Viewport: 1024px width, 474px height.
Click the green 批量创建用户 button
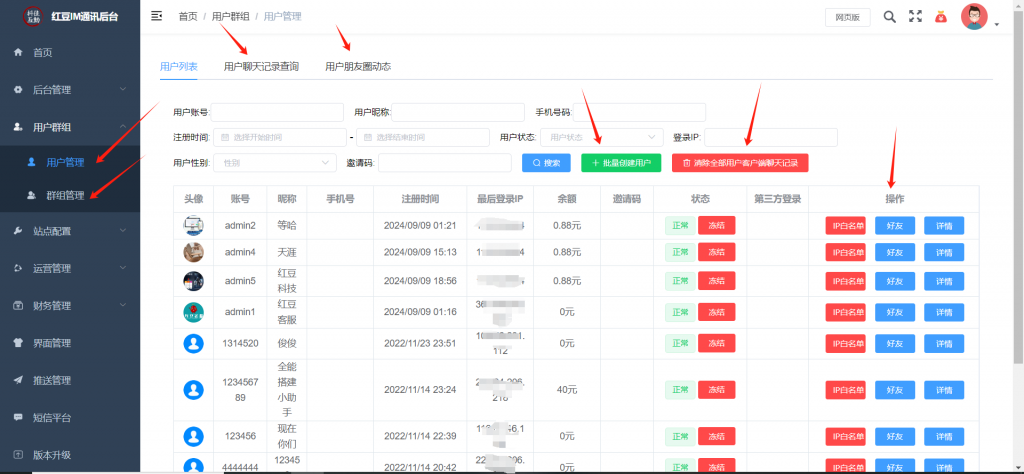click(621, 162)
